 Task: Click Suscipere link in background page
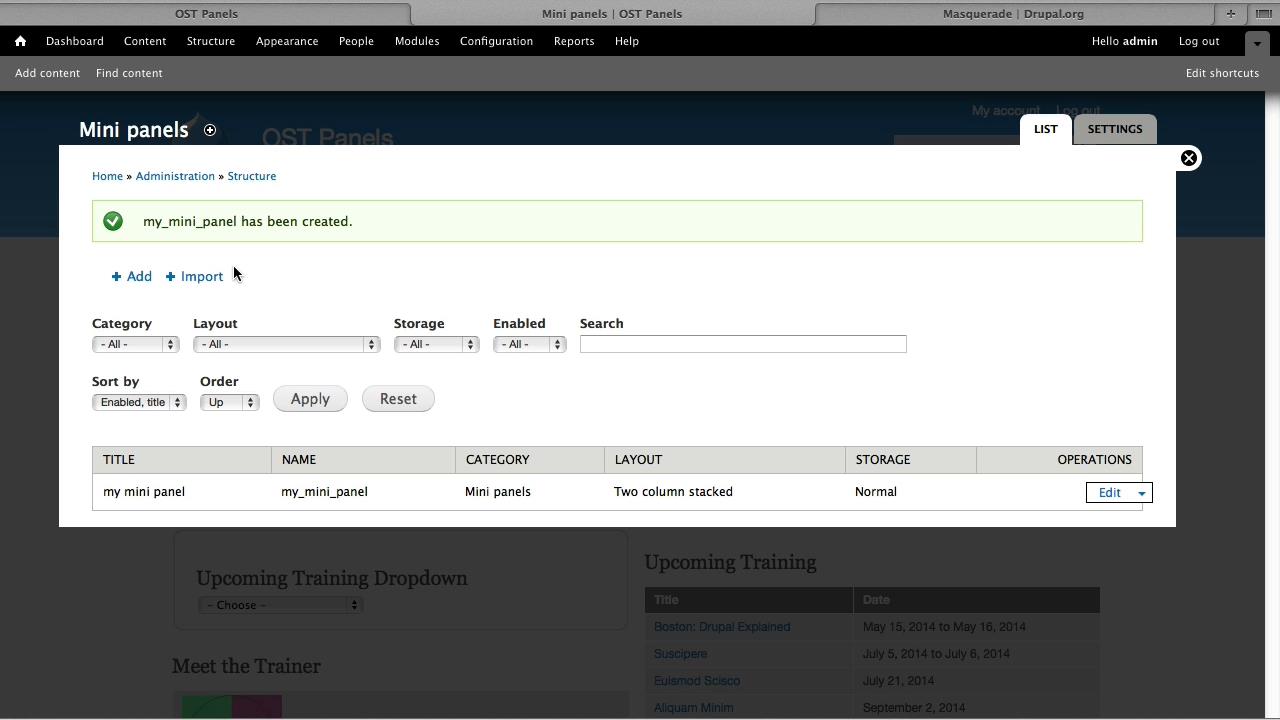click(x=680, y=654)
